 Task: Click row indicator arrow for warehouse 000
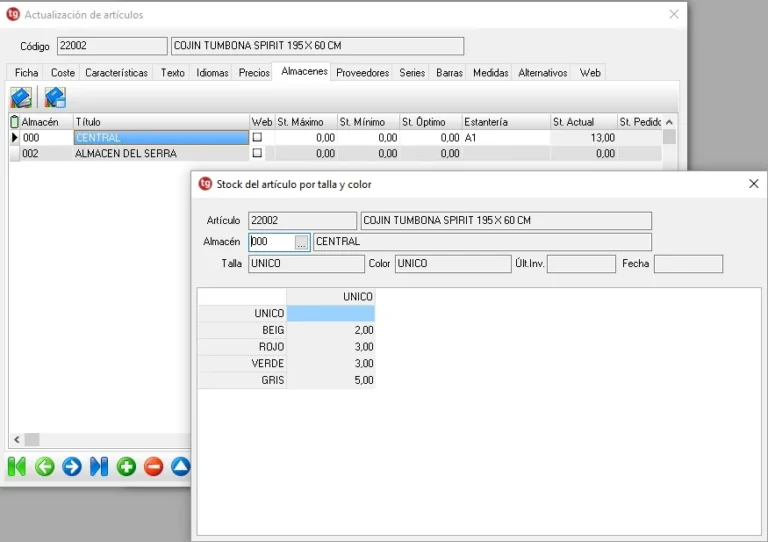coord(15,138)
